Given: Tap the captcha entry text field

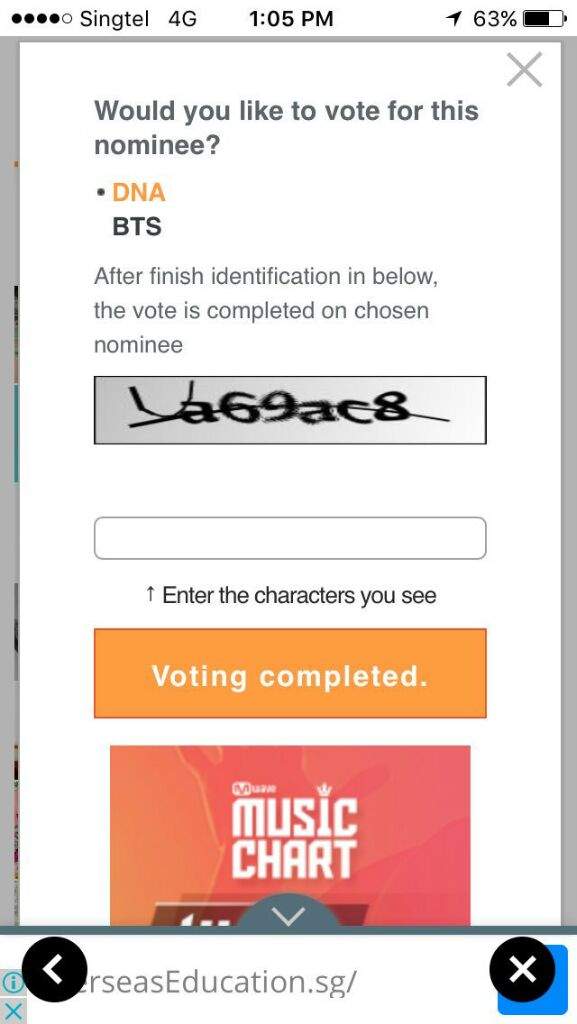Looking at the screenshot, I should pos(289,537).
